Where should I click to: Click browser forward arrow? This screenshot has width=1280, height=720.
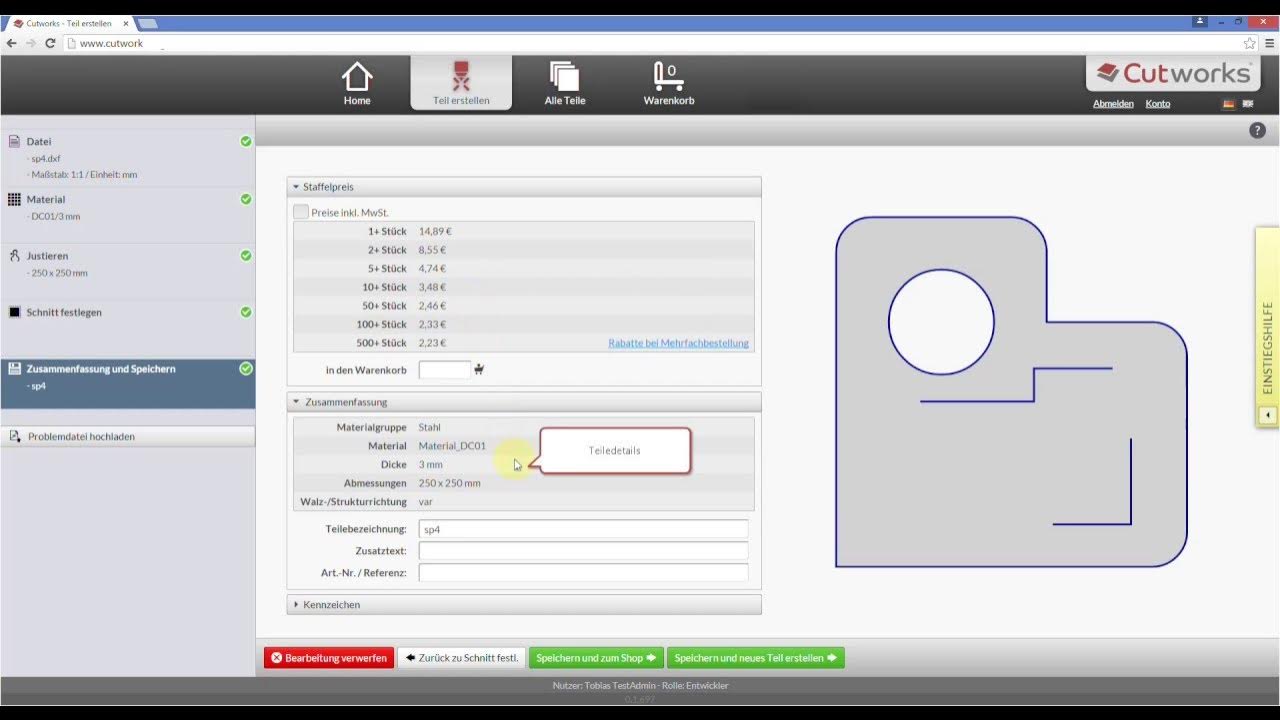tap(31, 43)
